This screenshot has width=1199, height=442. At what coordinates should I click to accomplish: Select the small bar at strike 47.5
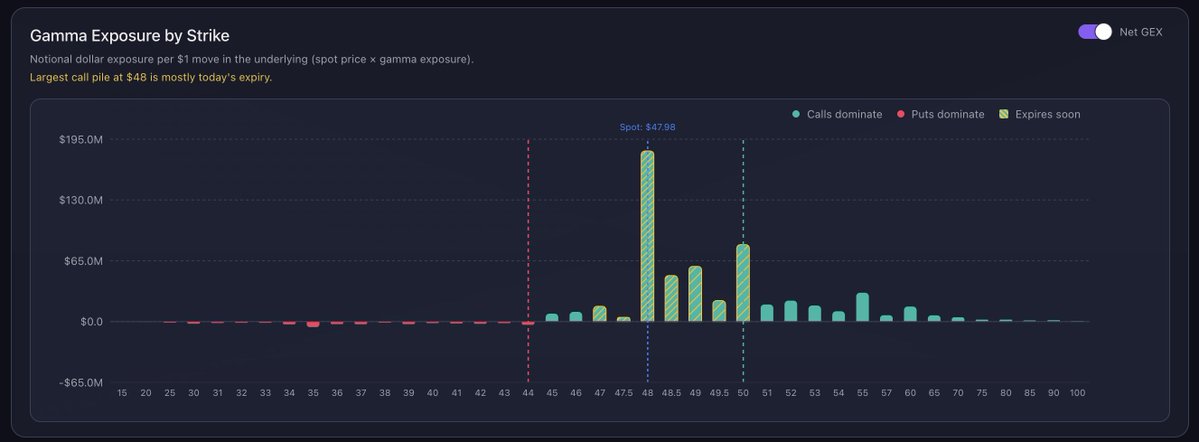624,319
